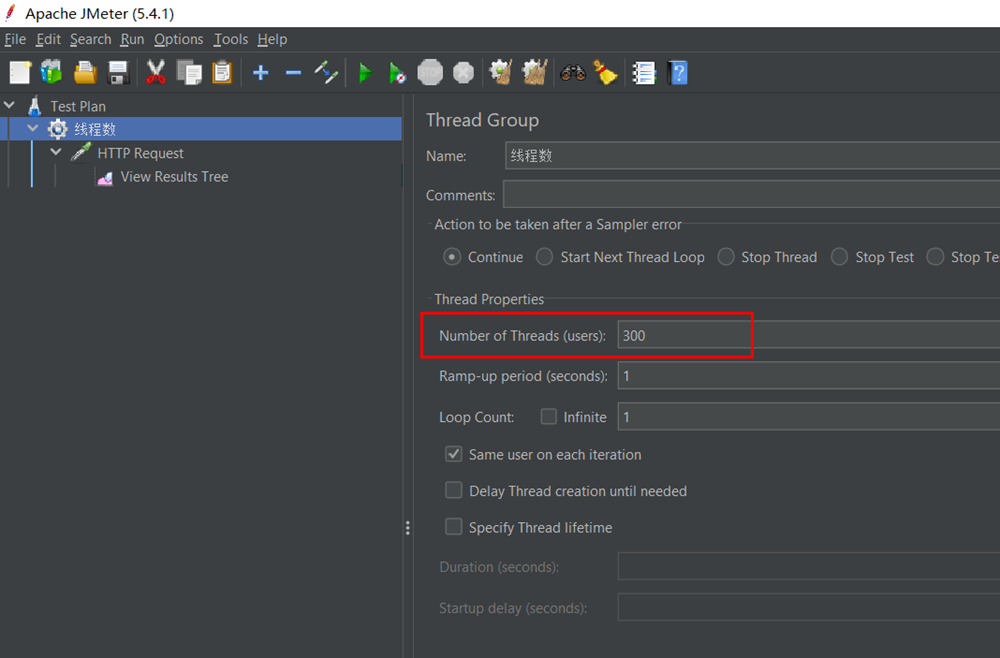Open the Help question mark icon

678,73
